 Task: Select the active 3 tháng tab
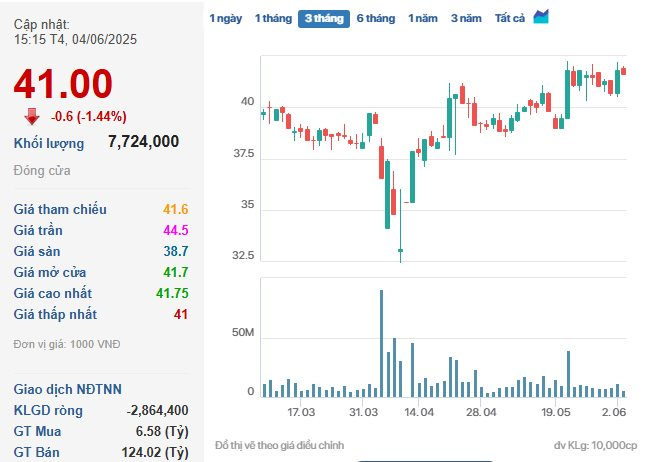click(x=323, y=18)
